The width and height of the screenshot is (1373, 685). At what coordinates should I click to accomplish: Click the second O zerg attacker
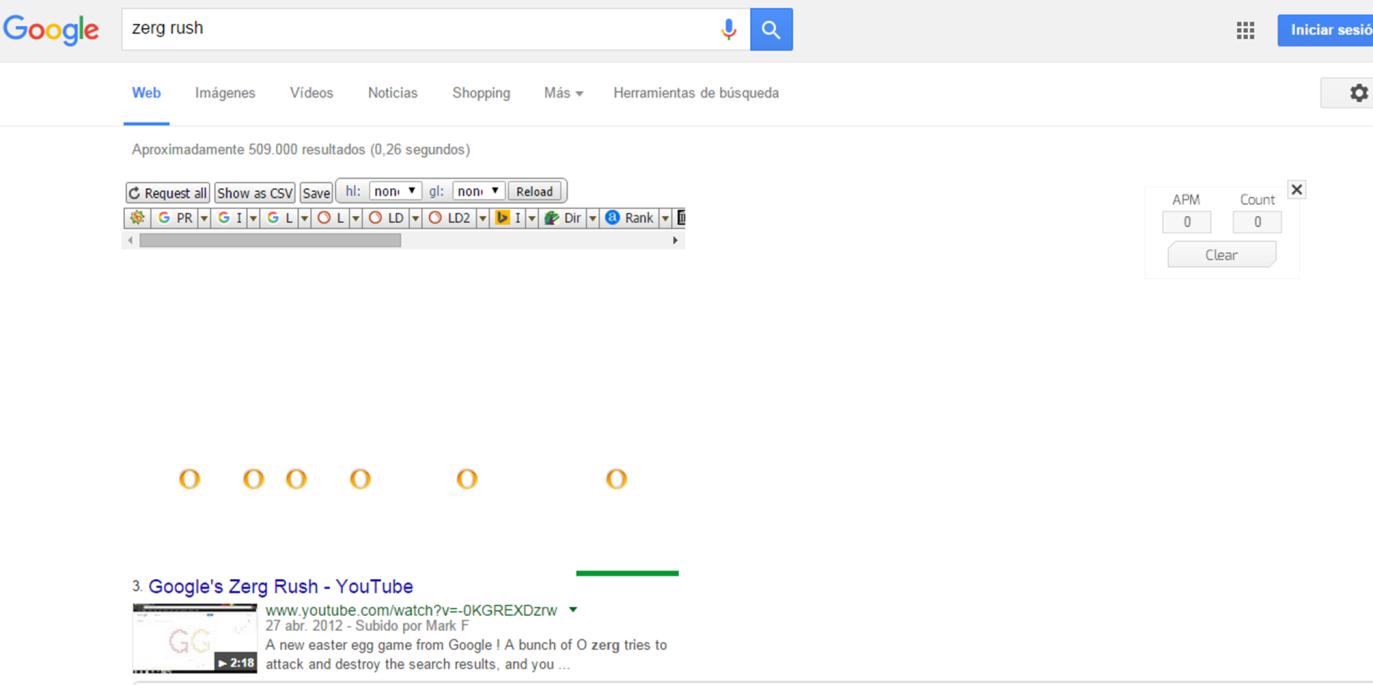254,479
